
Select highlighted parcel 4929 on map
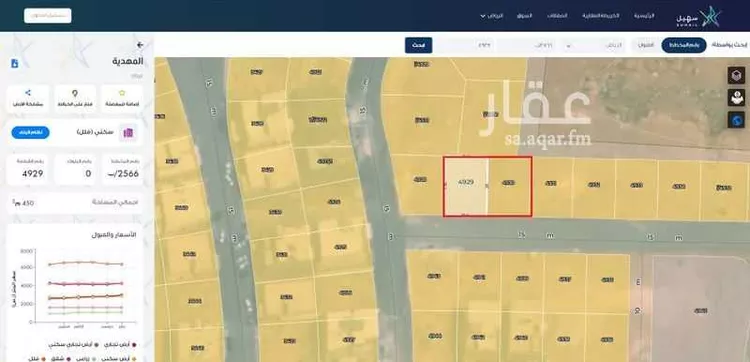pyautogui.click(x=465, y=185)
